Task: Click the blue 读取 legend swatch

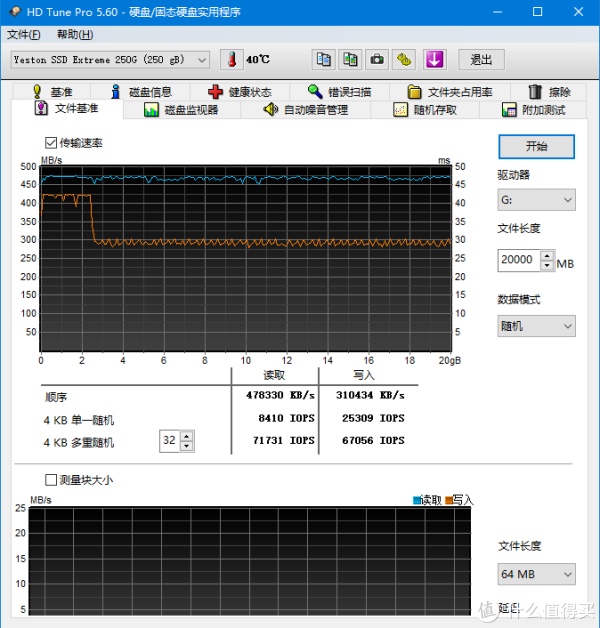Action: pyautogui.click(x=417, y=500)
